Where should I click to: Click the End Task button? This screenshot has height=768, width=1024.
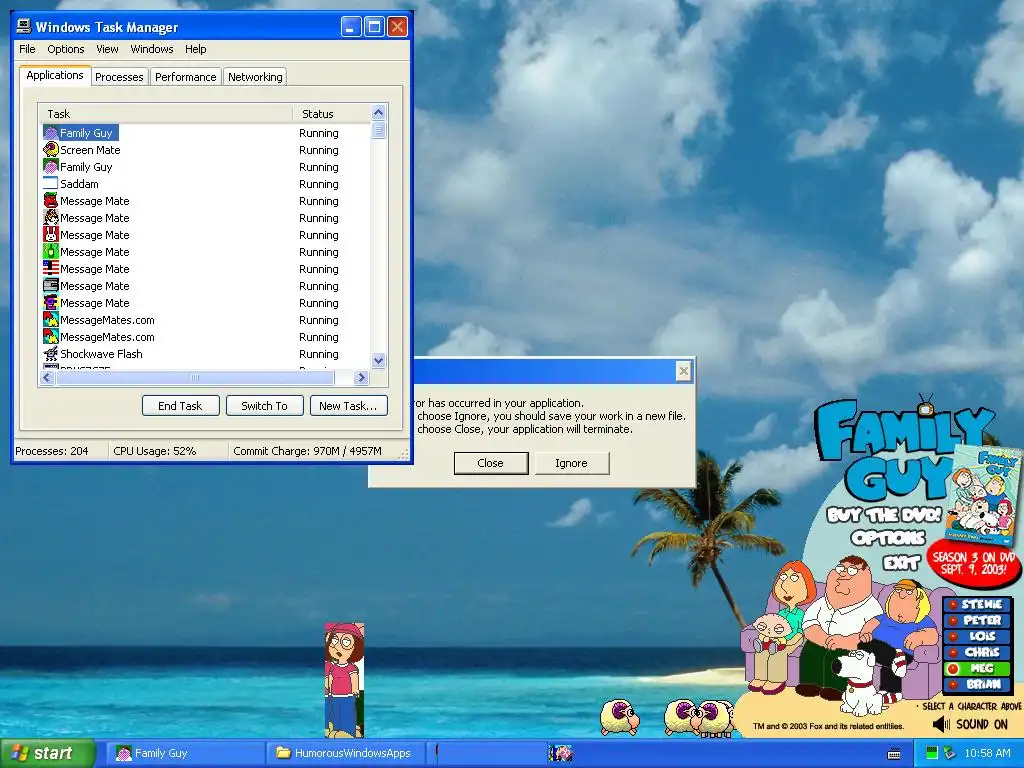180,406
